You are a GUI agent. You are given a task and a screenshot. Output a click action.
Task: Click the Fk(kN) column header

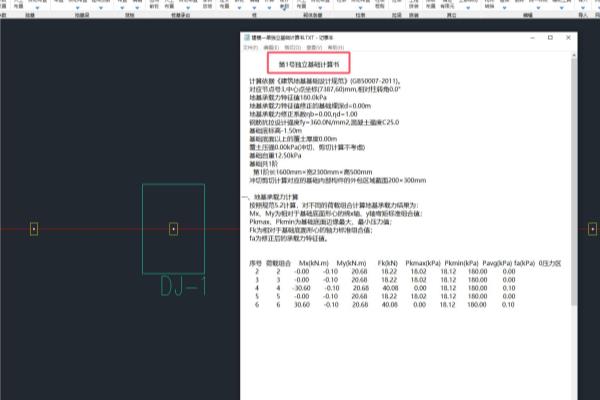tap(388, 263)
